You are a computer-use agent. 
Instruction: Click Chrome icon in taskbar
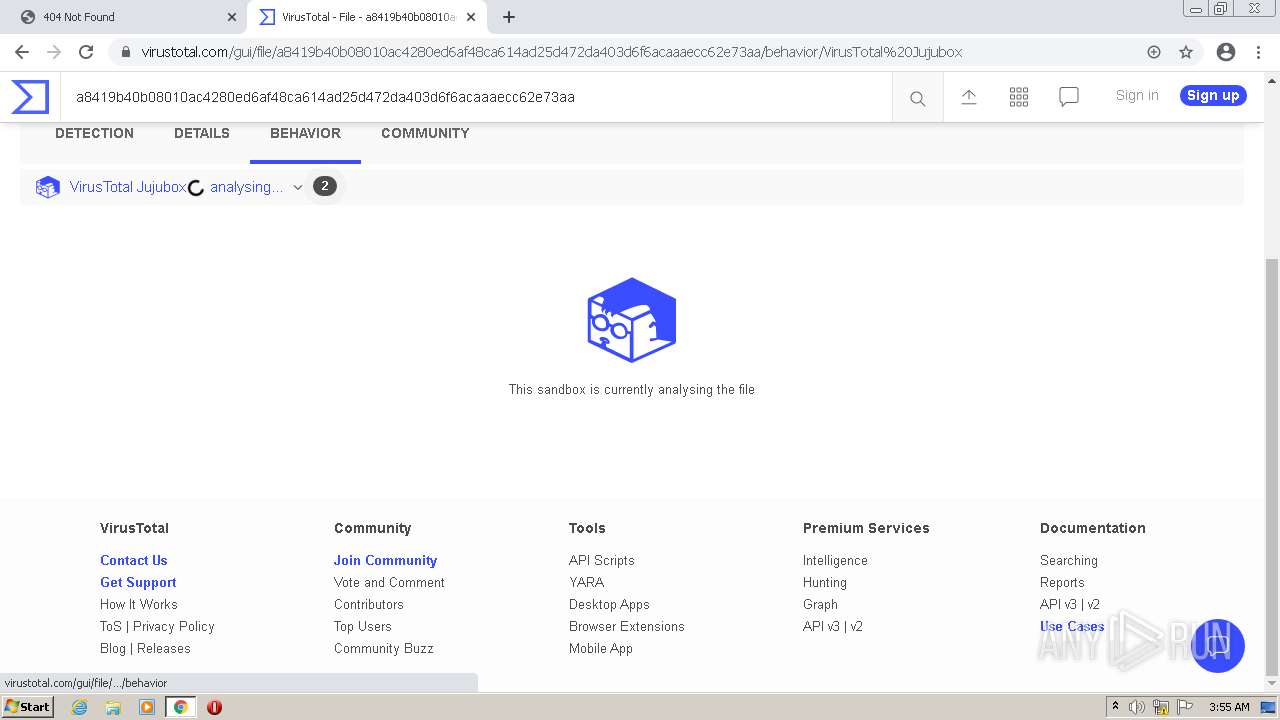tap(180, 707)
